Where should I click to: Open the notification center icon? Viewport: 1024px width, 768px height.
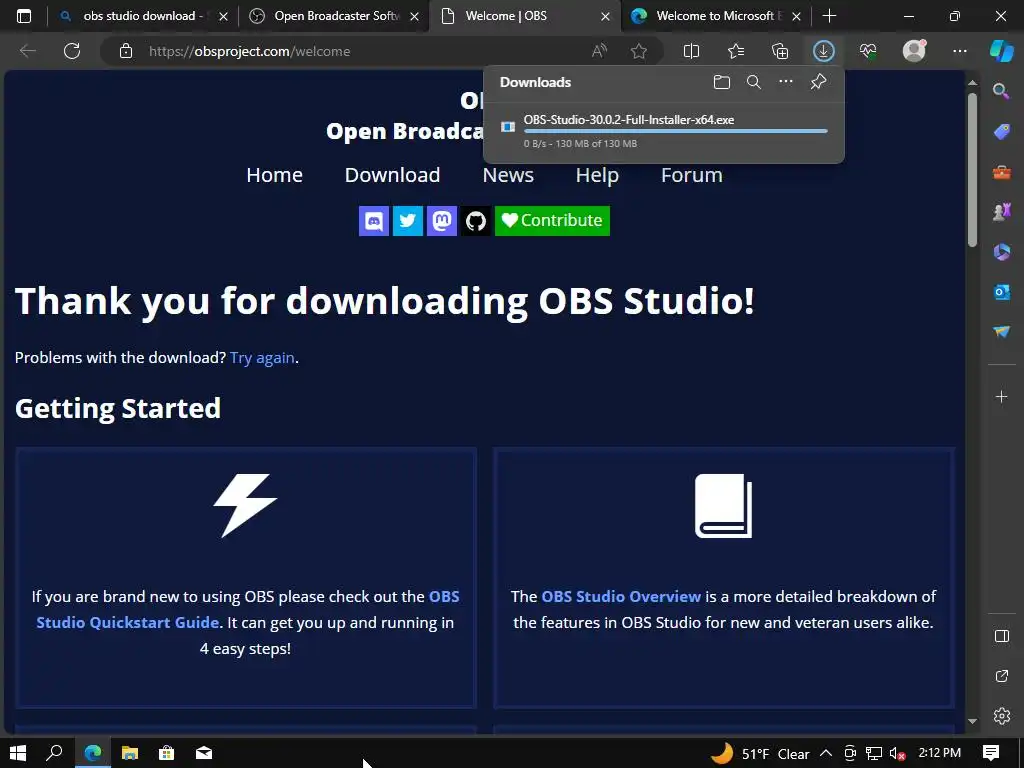(x=991, y=753)
